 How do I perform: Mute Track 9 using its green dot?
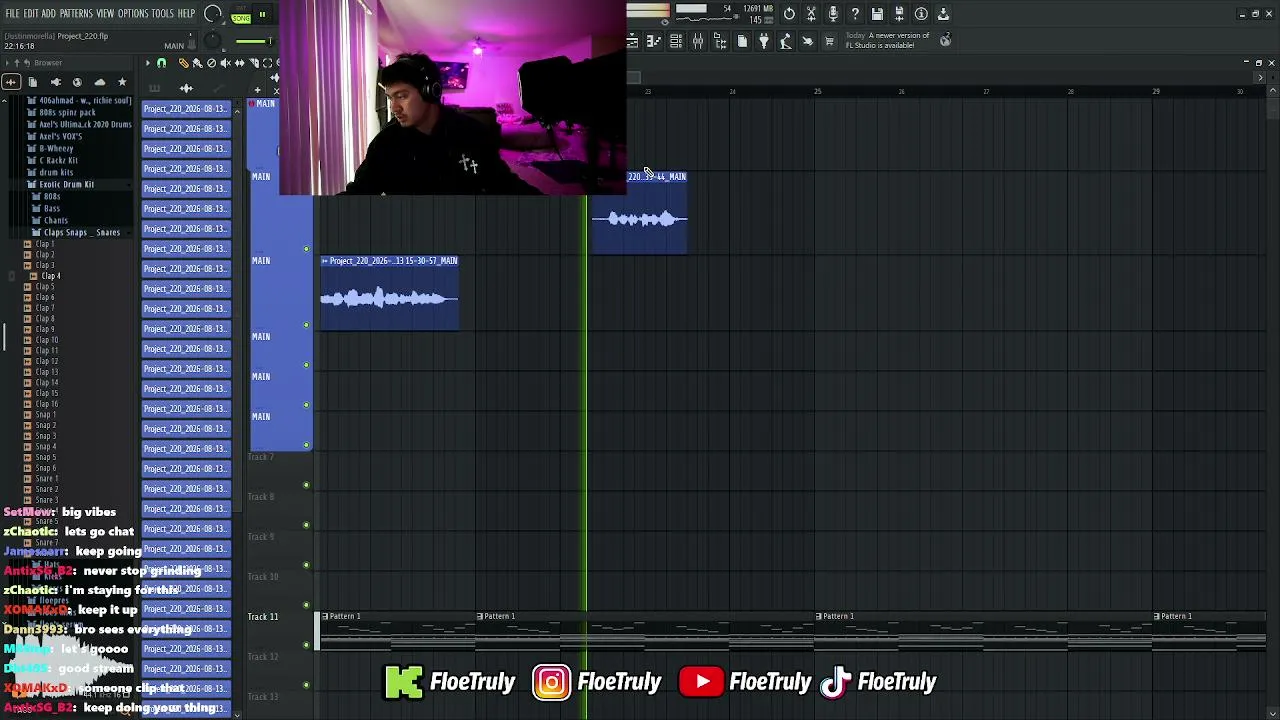306,565
